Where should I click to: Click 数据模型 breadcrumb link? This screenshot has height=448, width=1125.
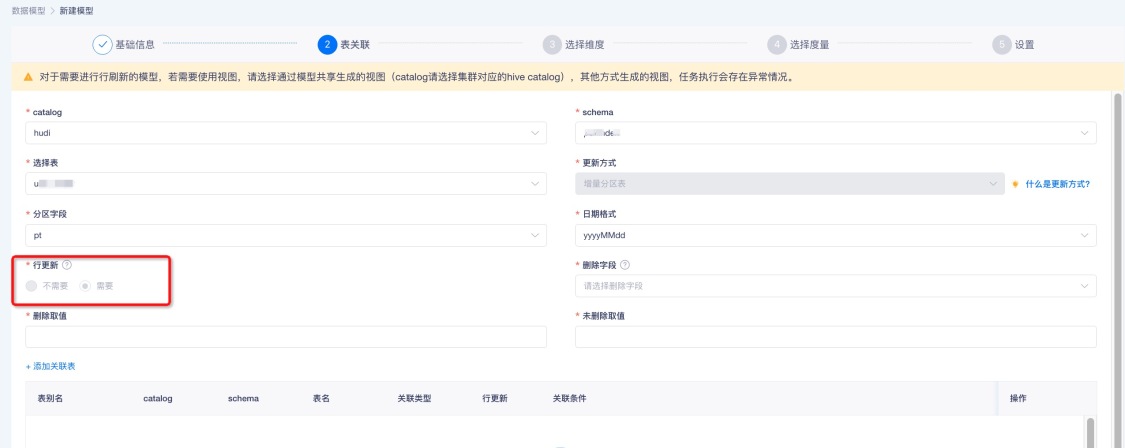(28, 11)
